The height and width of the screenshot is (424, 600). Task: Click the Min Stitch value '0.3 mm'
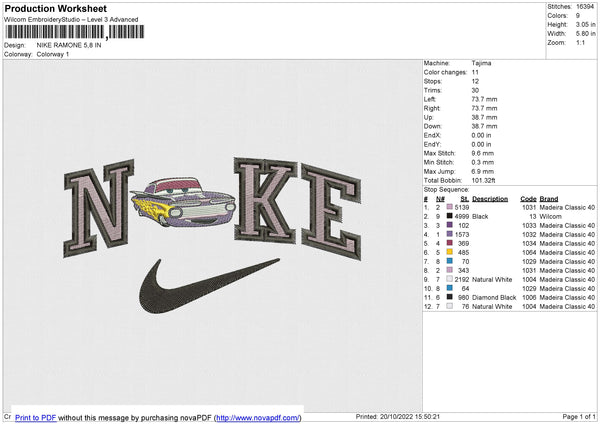click(x=483, y=162)
